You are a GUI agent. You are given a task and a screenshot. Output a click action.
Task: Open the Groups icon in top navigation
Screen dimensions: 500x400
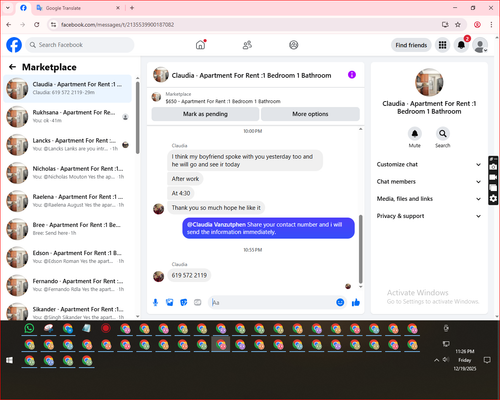[x=294, y=45]
